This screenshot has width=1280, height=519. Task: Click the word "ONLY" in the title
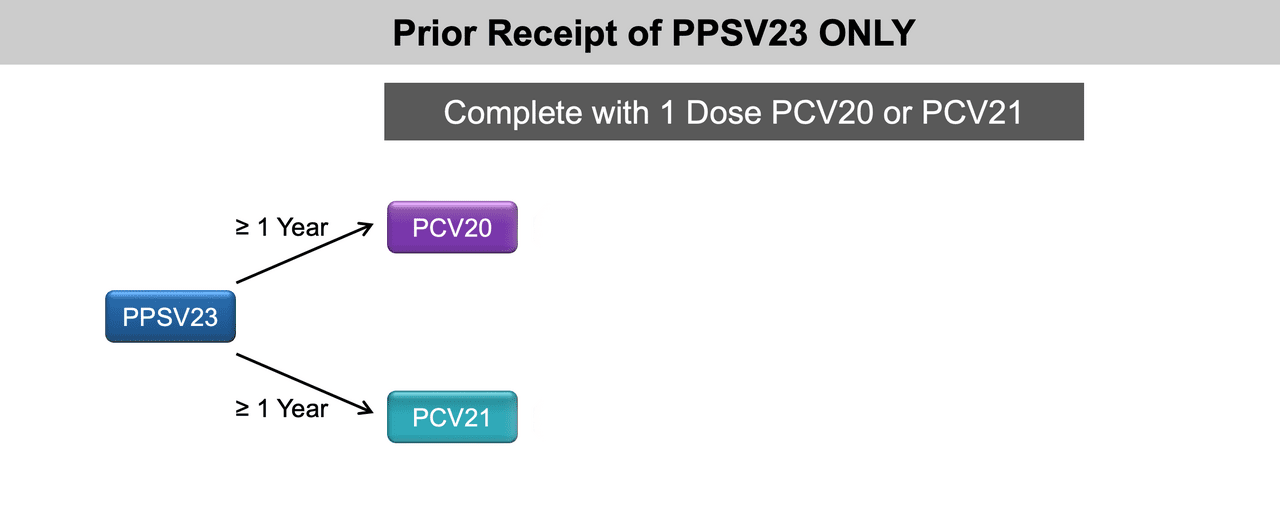pyautogui.click(x=865, y=33)
